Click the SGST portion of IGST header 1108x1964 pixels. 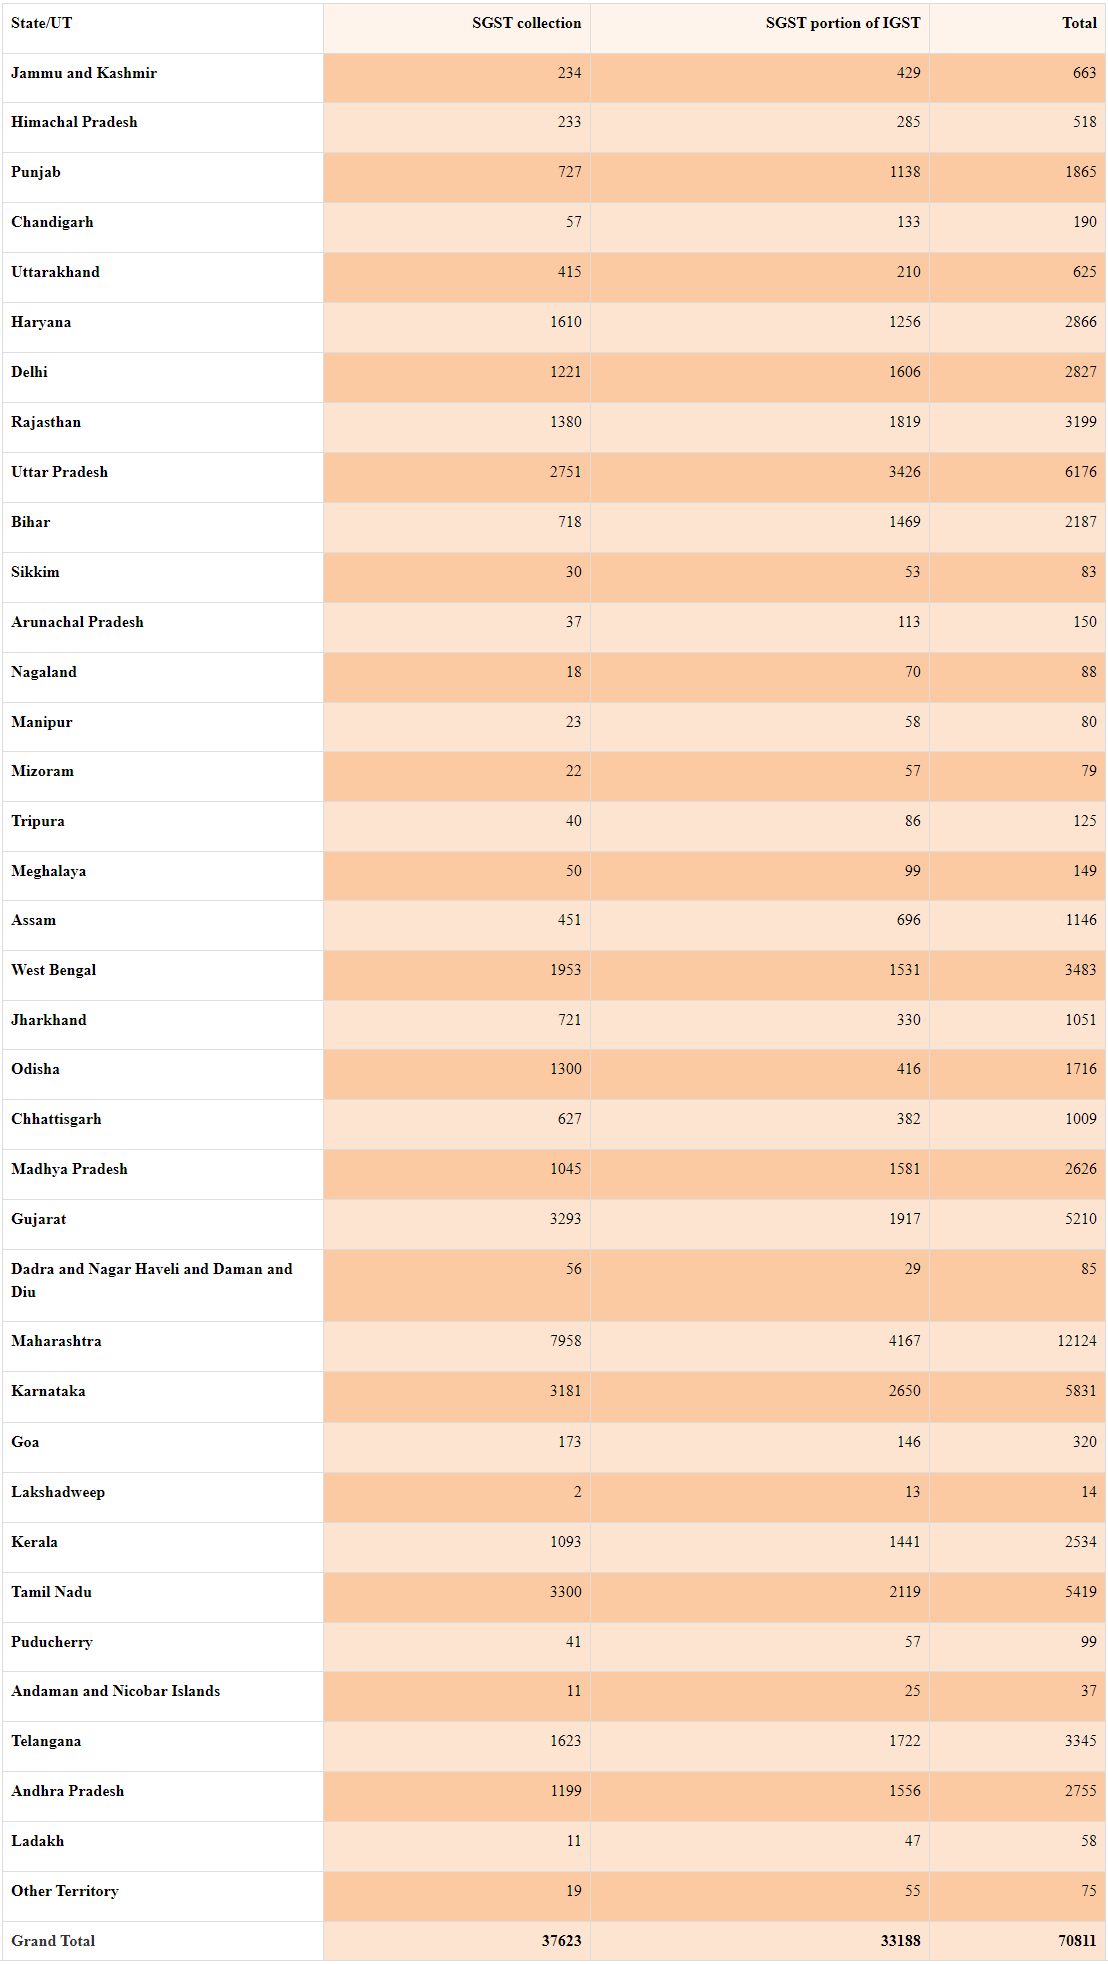pos(842,23)
